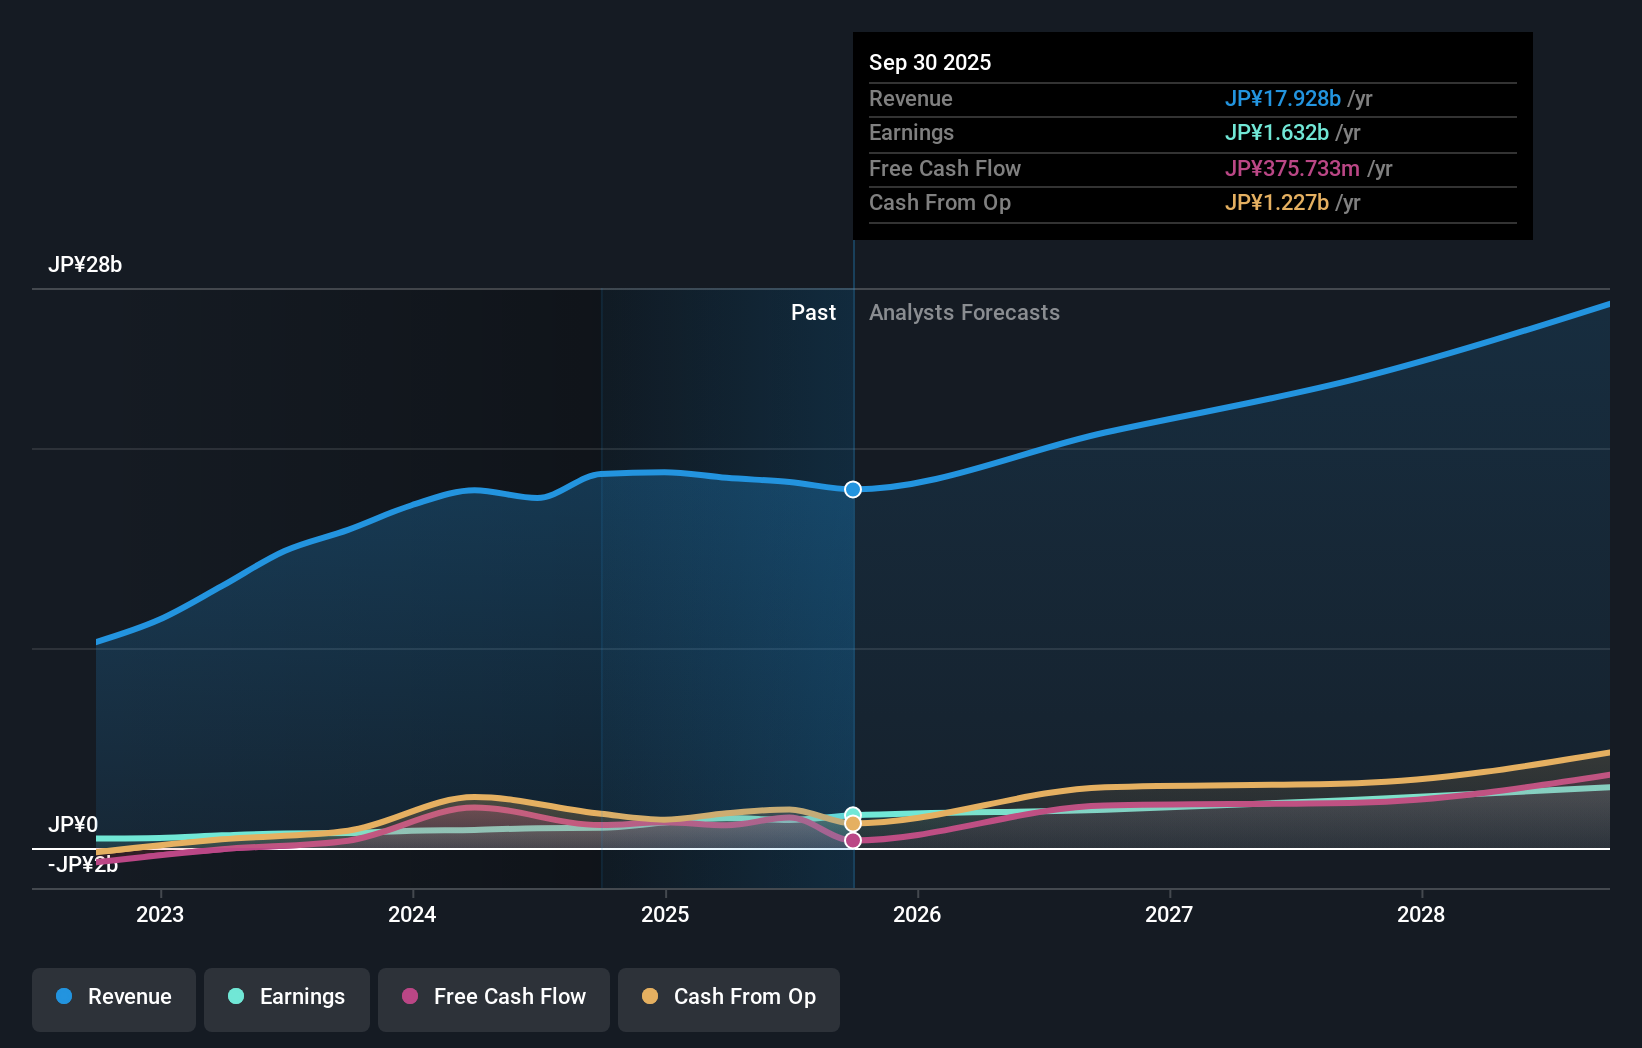Select the Revenue data point marker on the chart

(x=853, y=490)
